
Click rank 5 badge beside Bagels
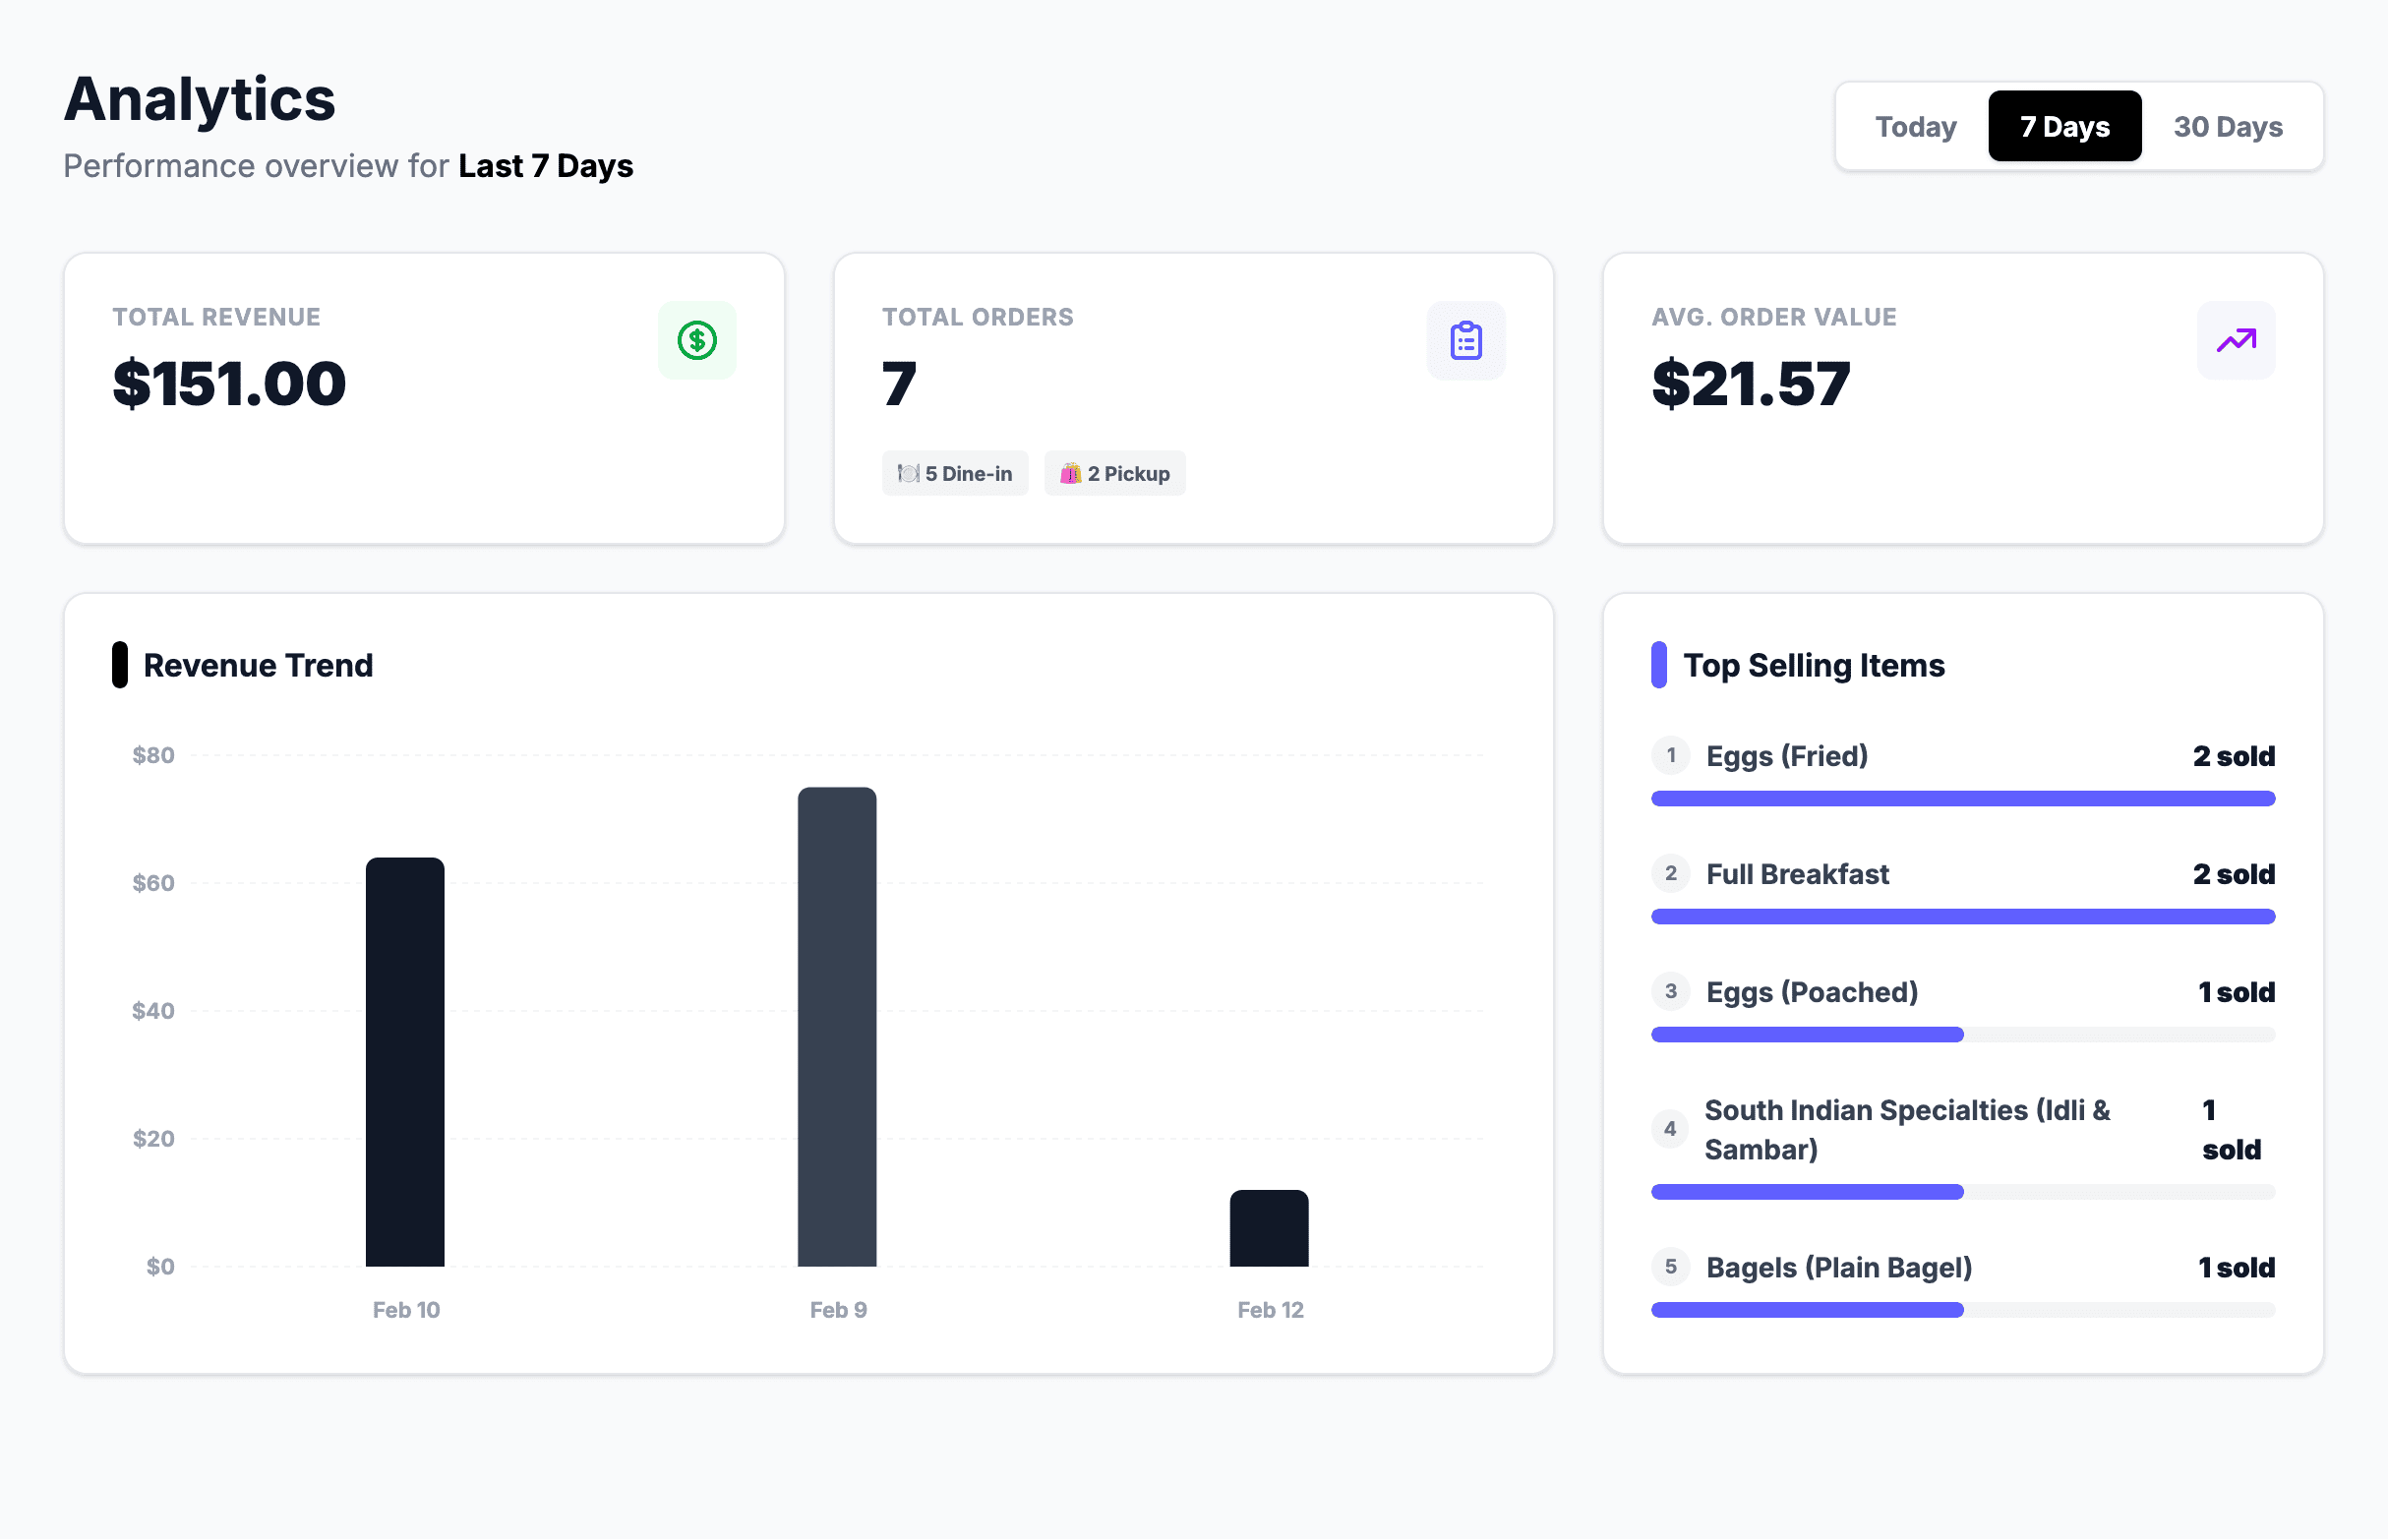coord(1670,1267)
